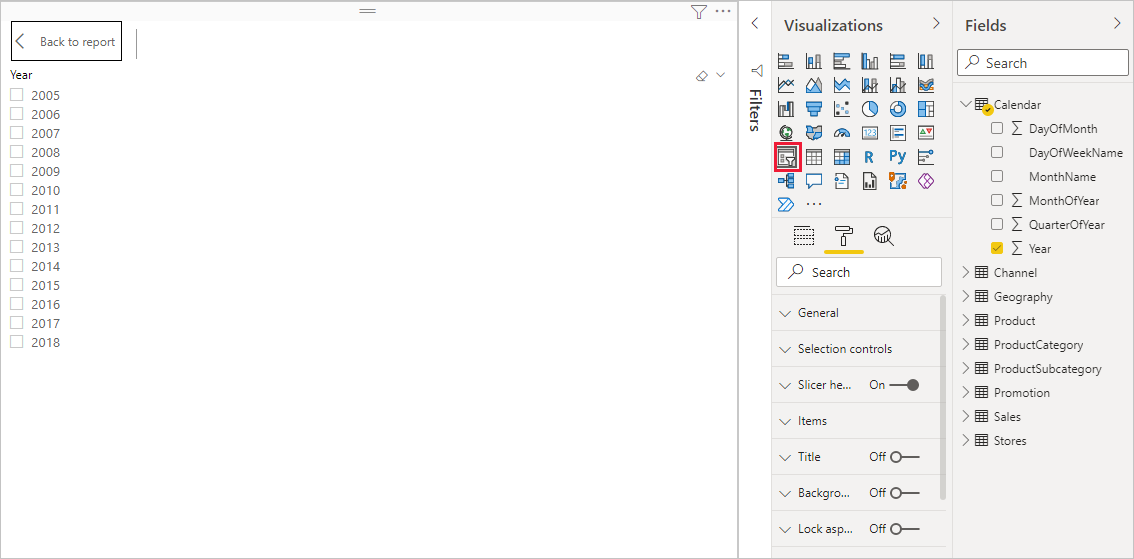Image resolution: width=1134 pixels, height=559 pixels.
Task: Select the Pie chart visualization
Action: 870,109
